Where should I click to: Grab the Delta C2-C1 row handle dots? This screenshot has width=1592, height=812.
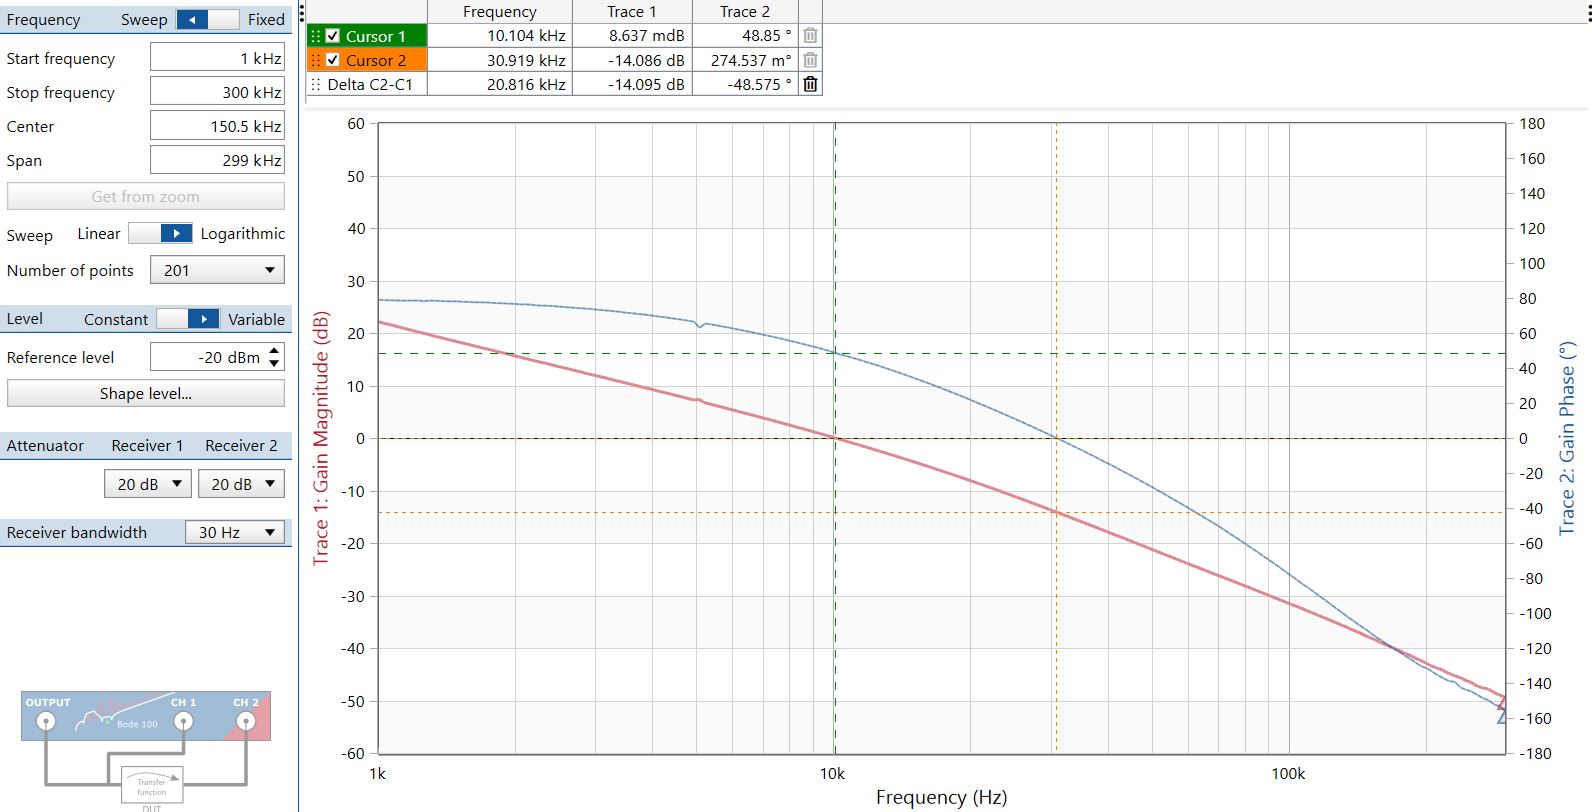(316, 84)
